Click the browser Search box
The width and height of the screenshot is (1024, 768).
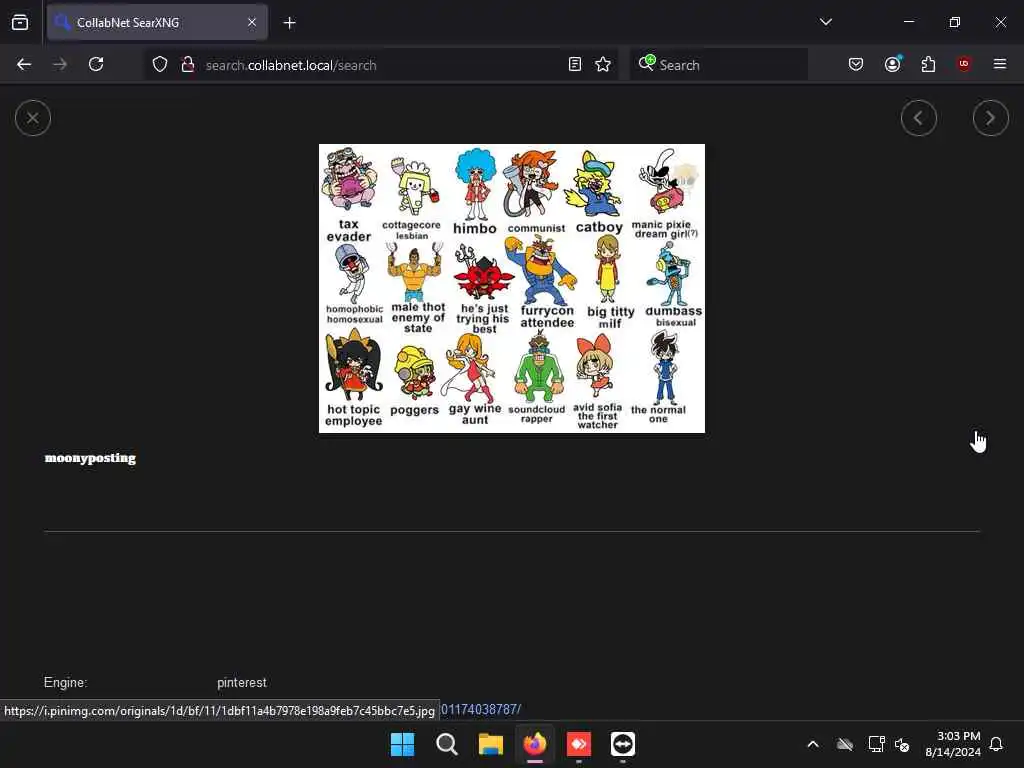[x=718, y=65]
